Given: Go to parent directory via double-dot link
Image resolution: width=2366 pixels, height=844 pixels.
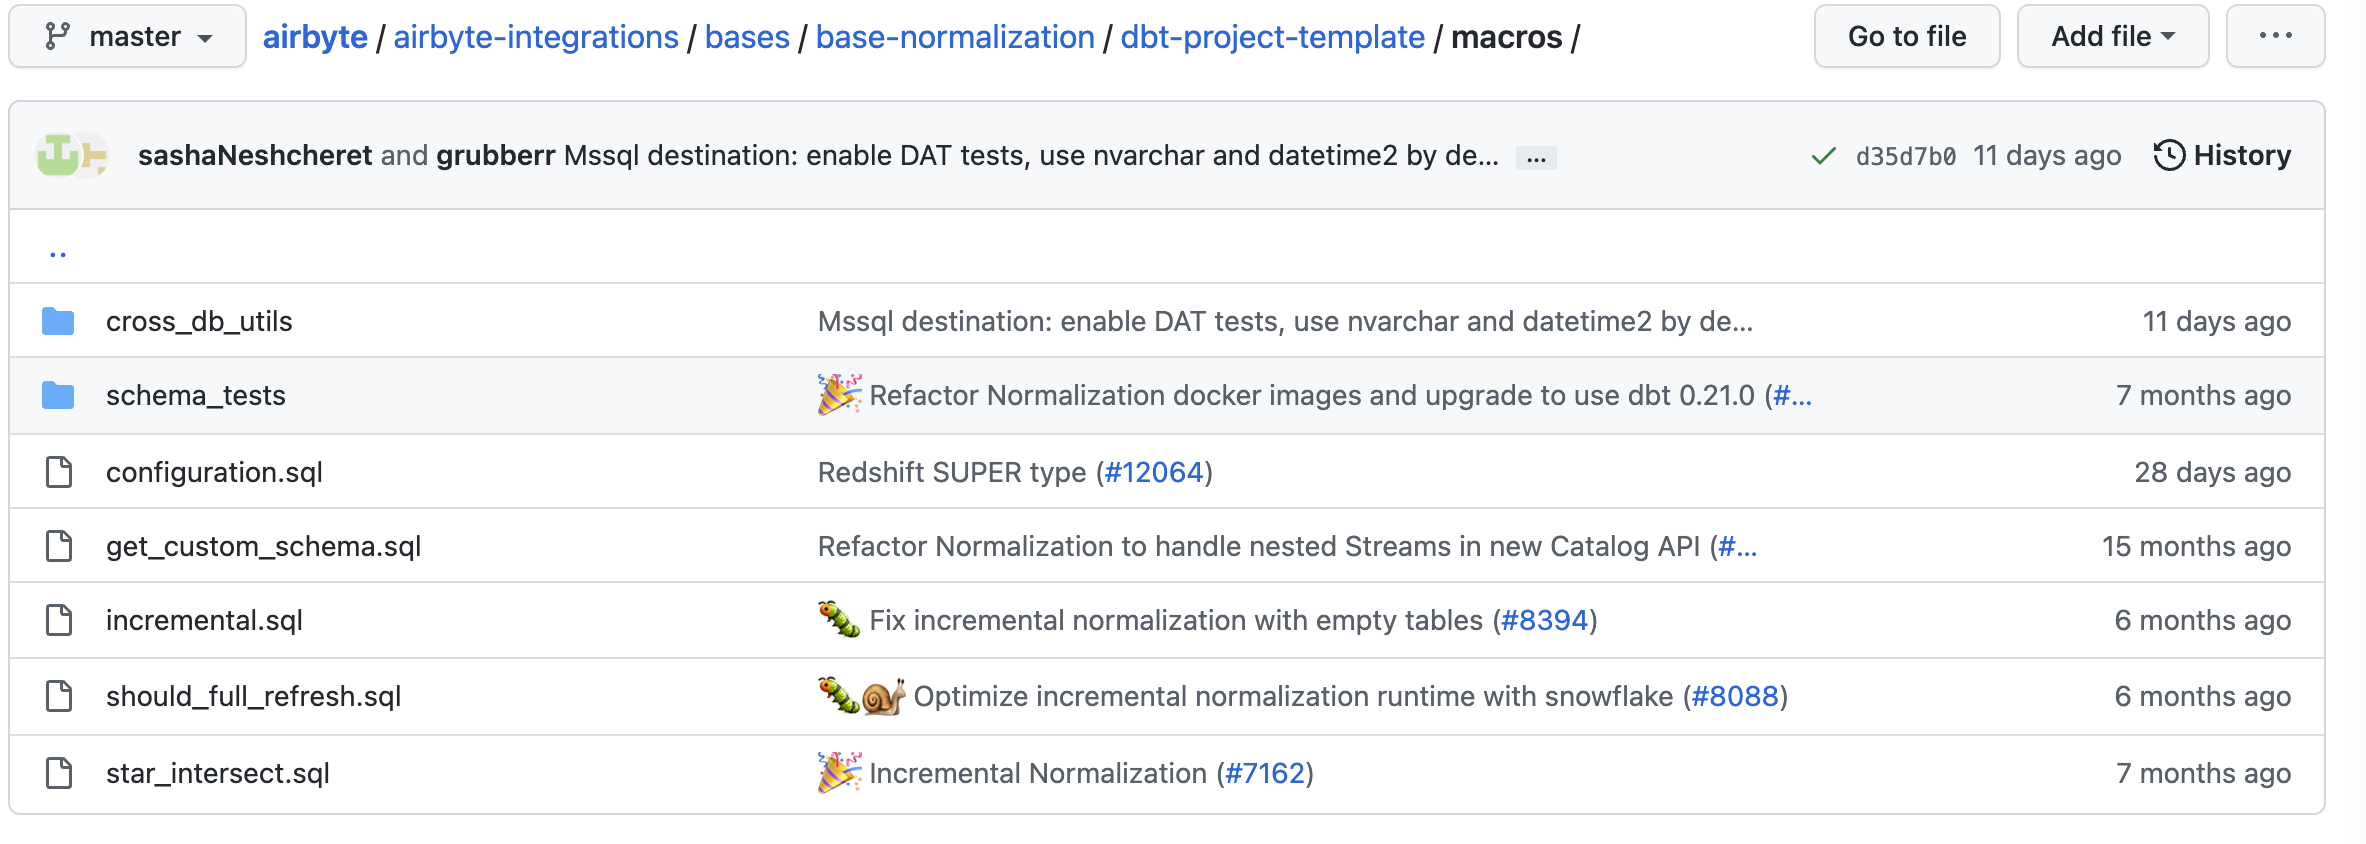Looking at the screenshot, I should (x=58, y=252).
